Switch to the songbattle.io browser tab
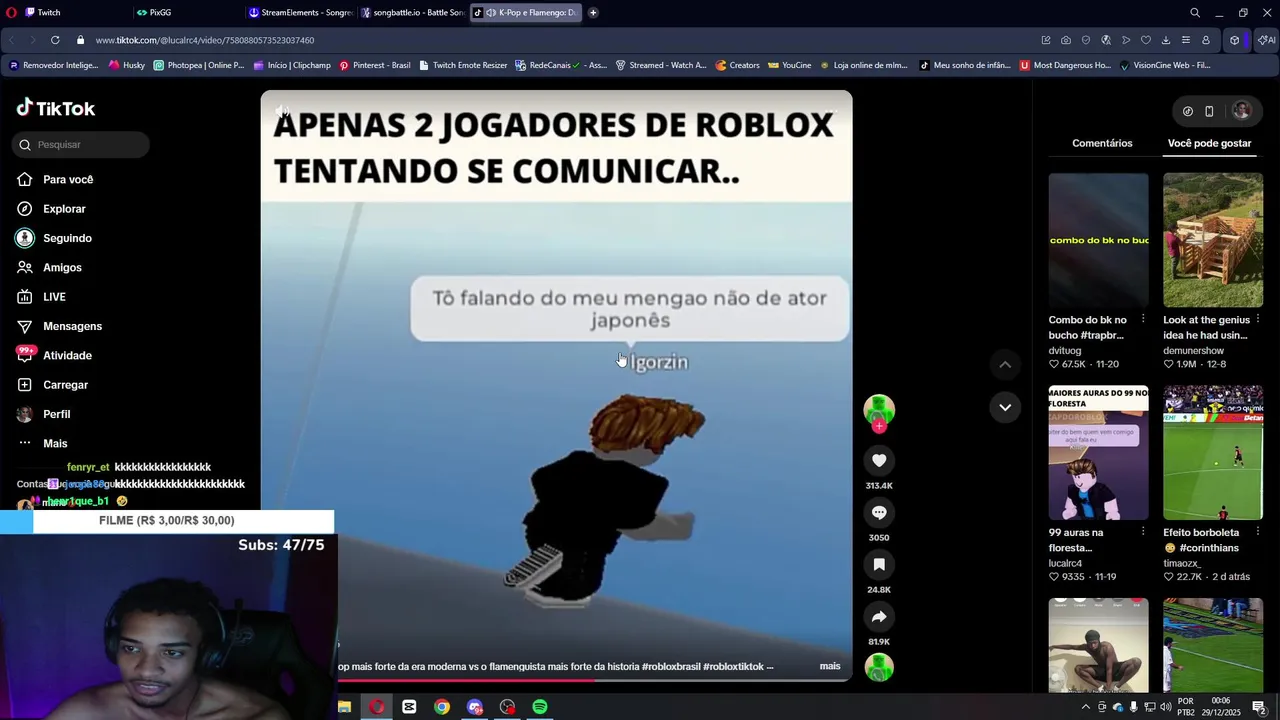The height and width of the screenshot is (720, 1280). click(412, 12)
